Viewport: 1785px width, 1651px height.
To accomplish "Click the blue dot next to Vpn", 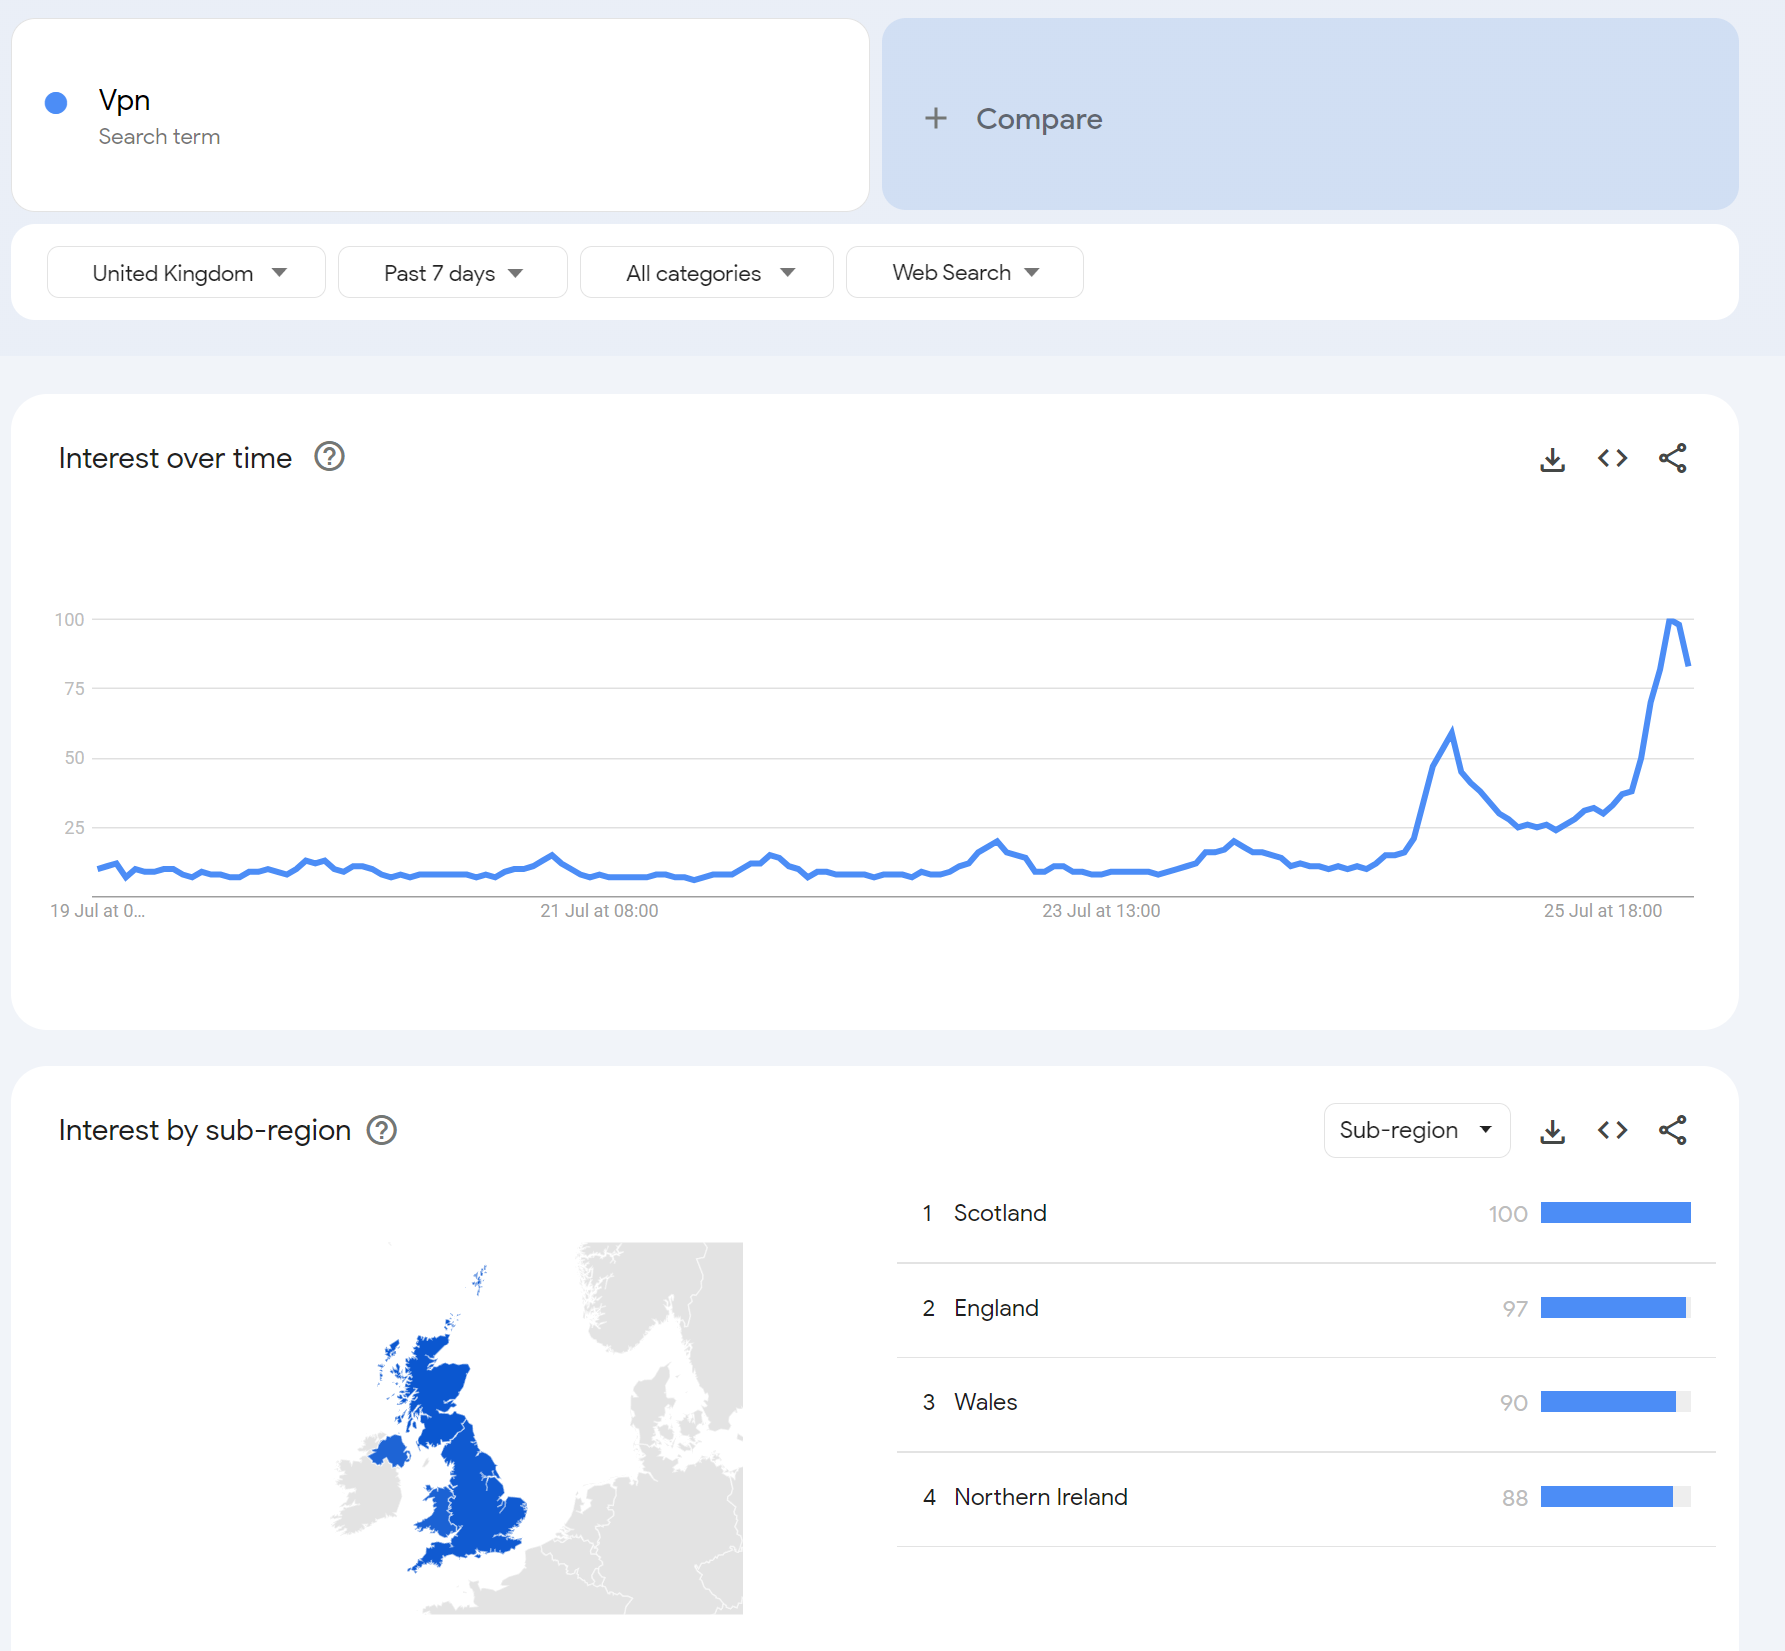I will point(56,102).
